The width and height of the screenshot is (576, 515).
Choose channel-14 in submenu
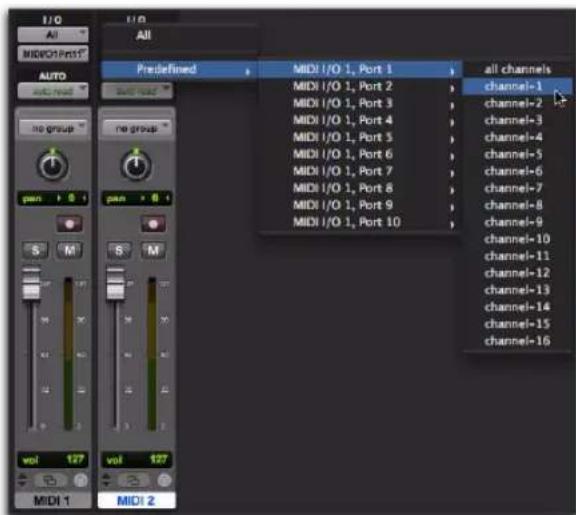[x=518, y=307]
